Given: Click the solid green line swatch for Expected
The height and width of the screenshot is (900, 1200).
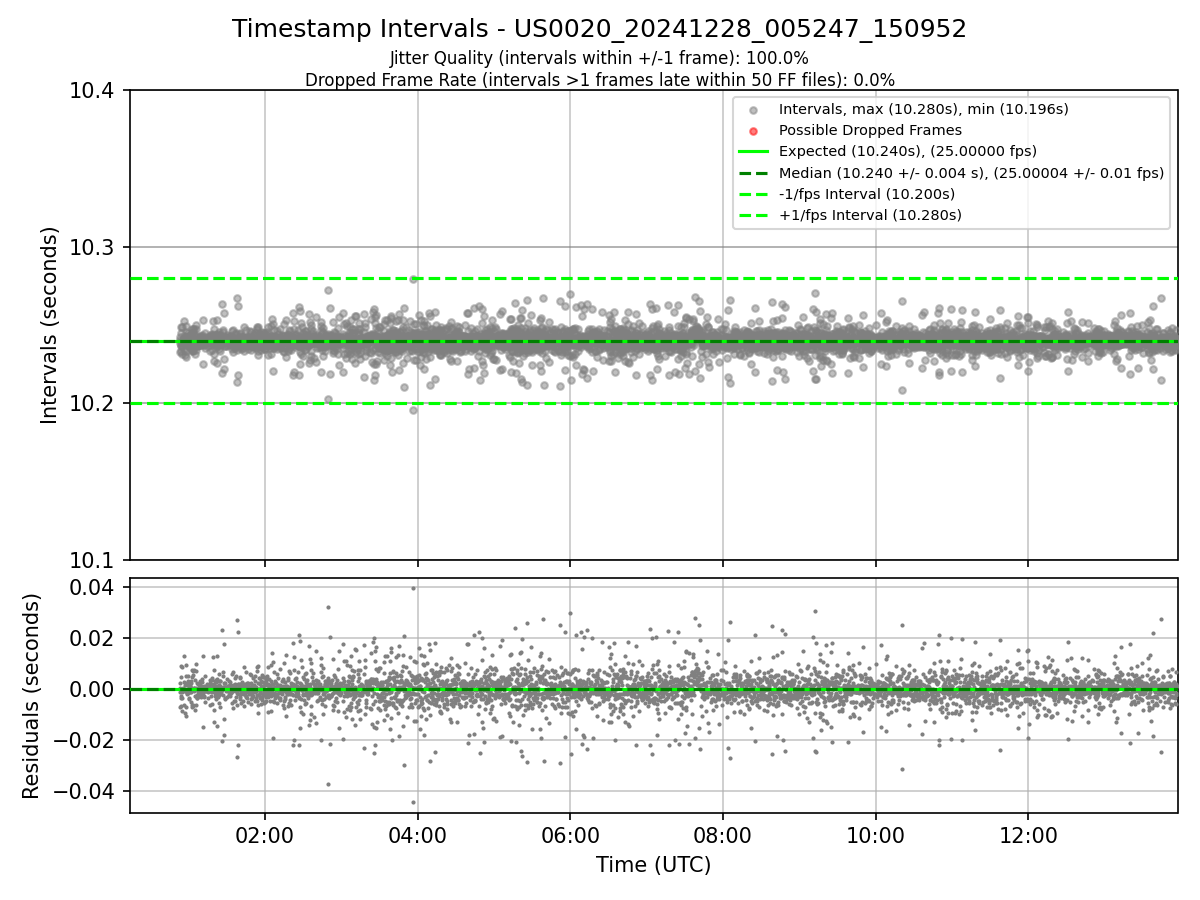Looking at the screenshot, I should 754,152.
